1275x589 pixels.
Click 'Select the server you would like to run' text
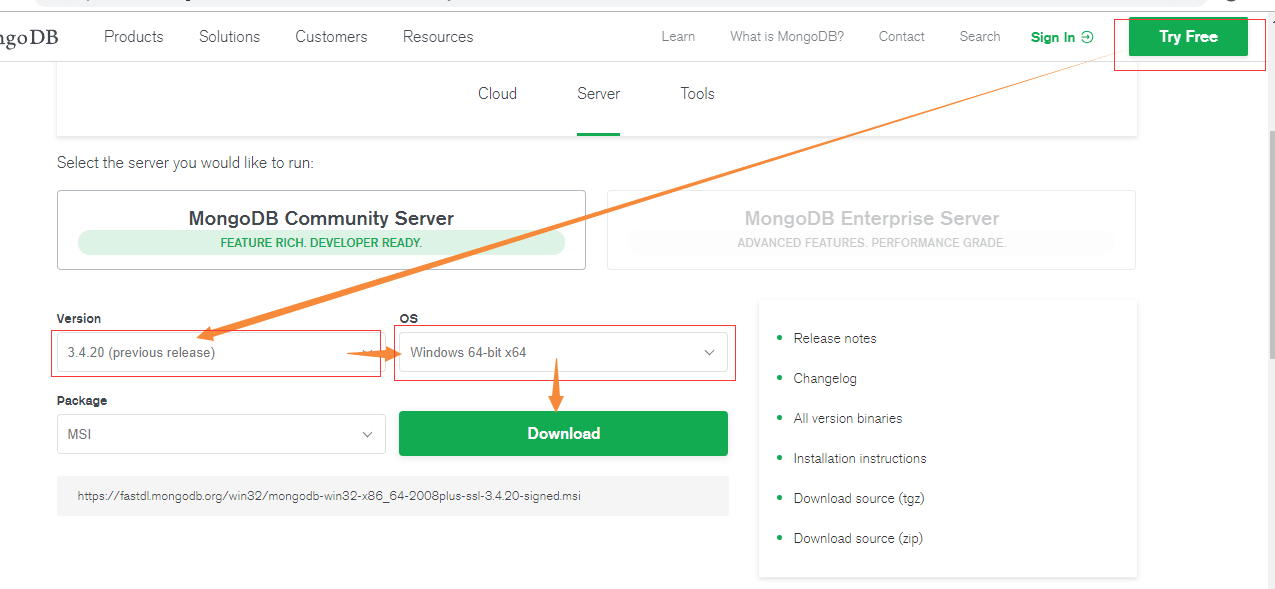click(x=185, y=162)
